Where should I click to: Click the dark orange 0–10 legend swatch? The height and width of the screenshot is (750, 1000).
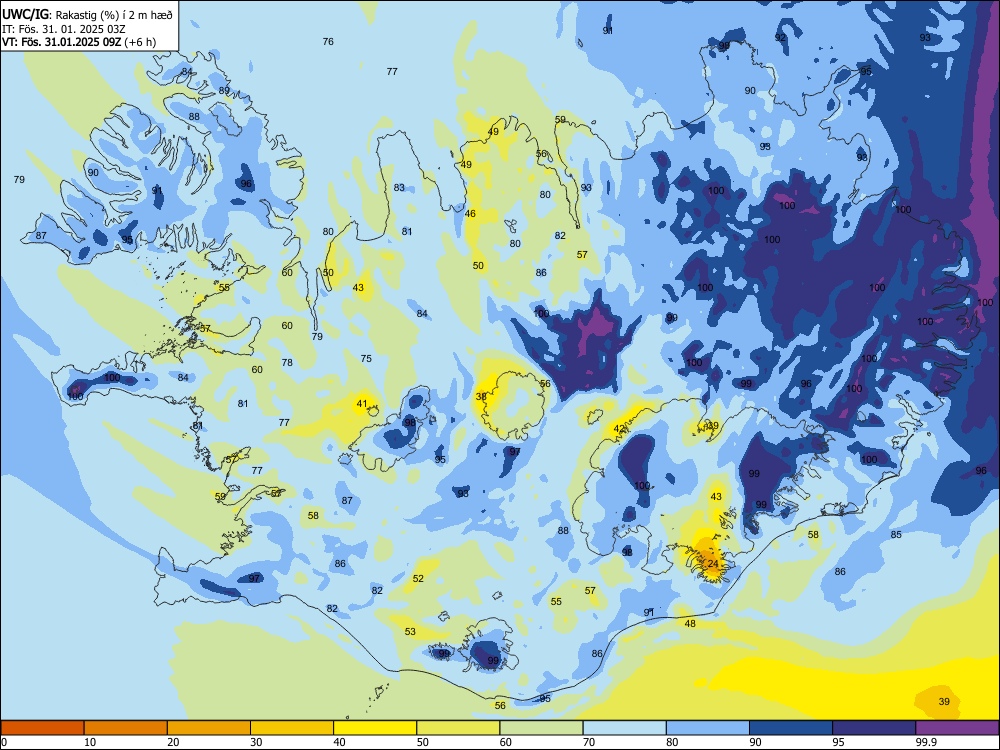[x=42, y=728]
